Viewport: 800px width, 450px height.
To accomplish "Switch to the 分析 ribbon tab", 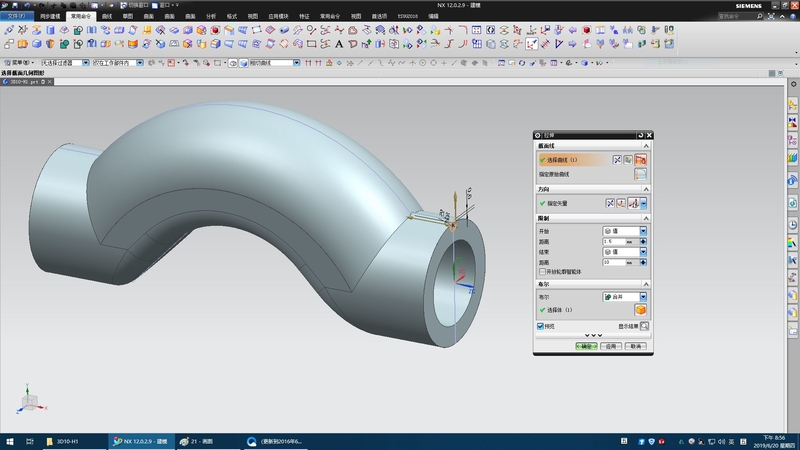I will (210, 16).
